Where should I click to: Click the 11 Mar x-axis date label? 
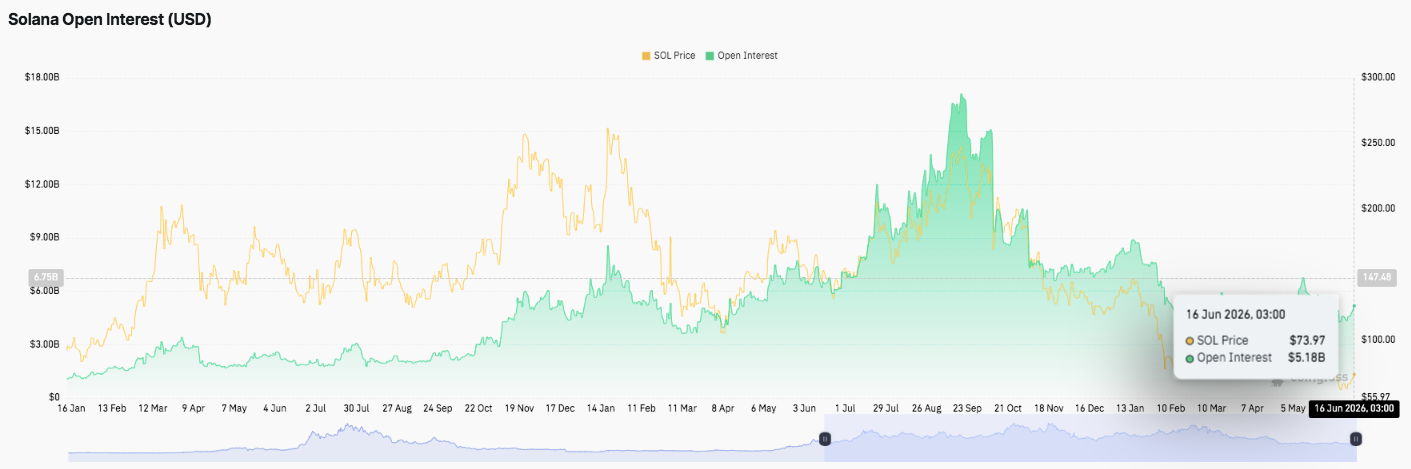682,409
